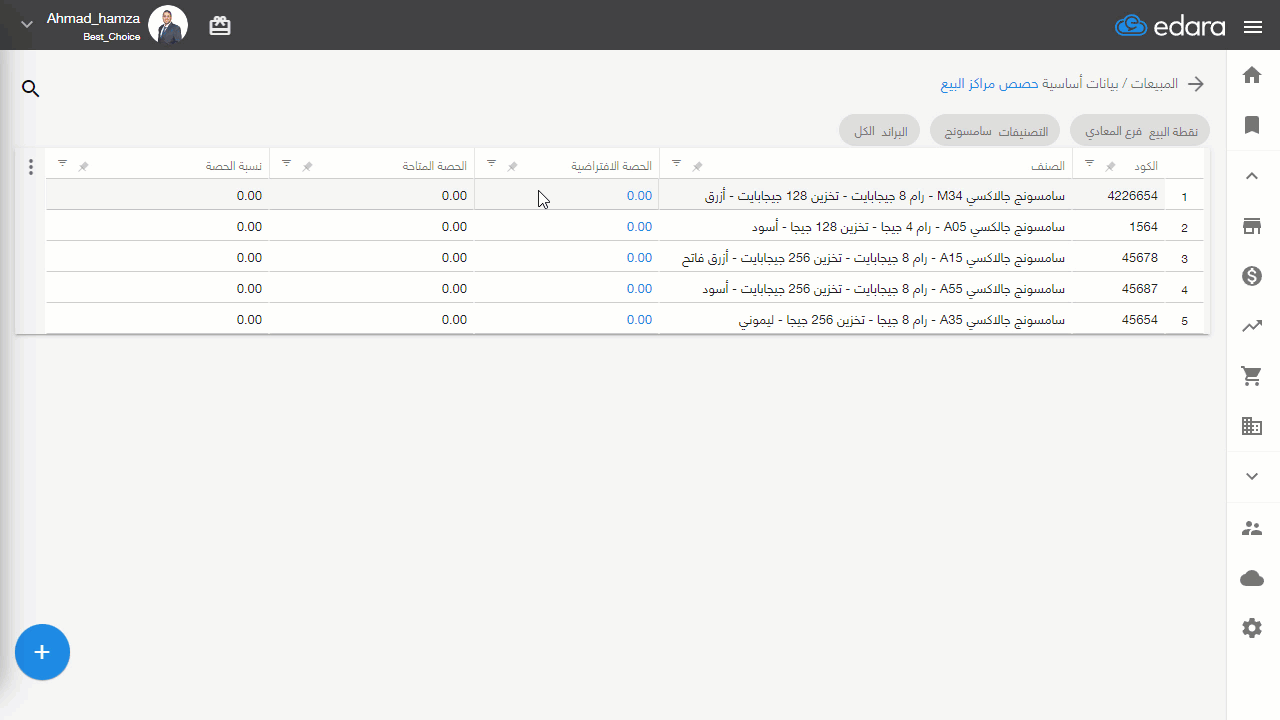Open the cloud sidebar icon
This screenshot has width=1280, height=720.
(x=1252, y=578)
